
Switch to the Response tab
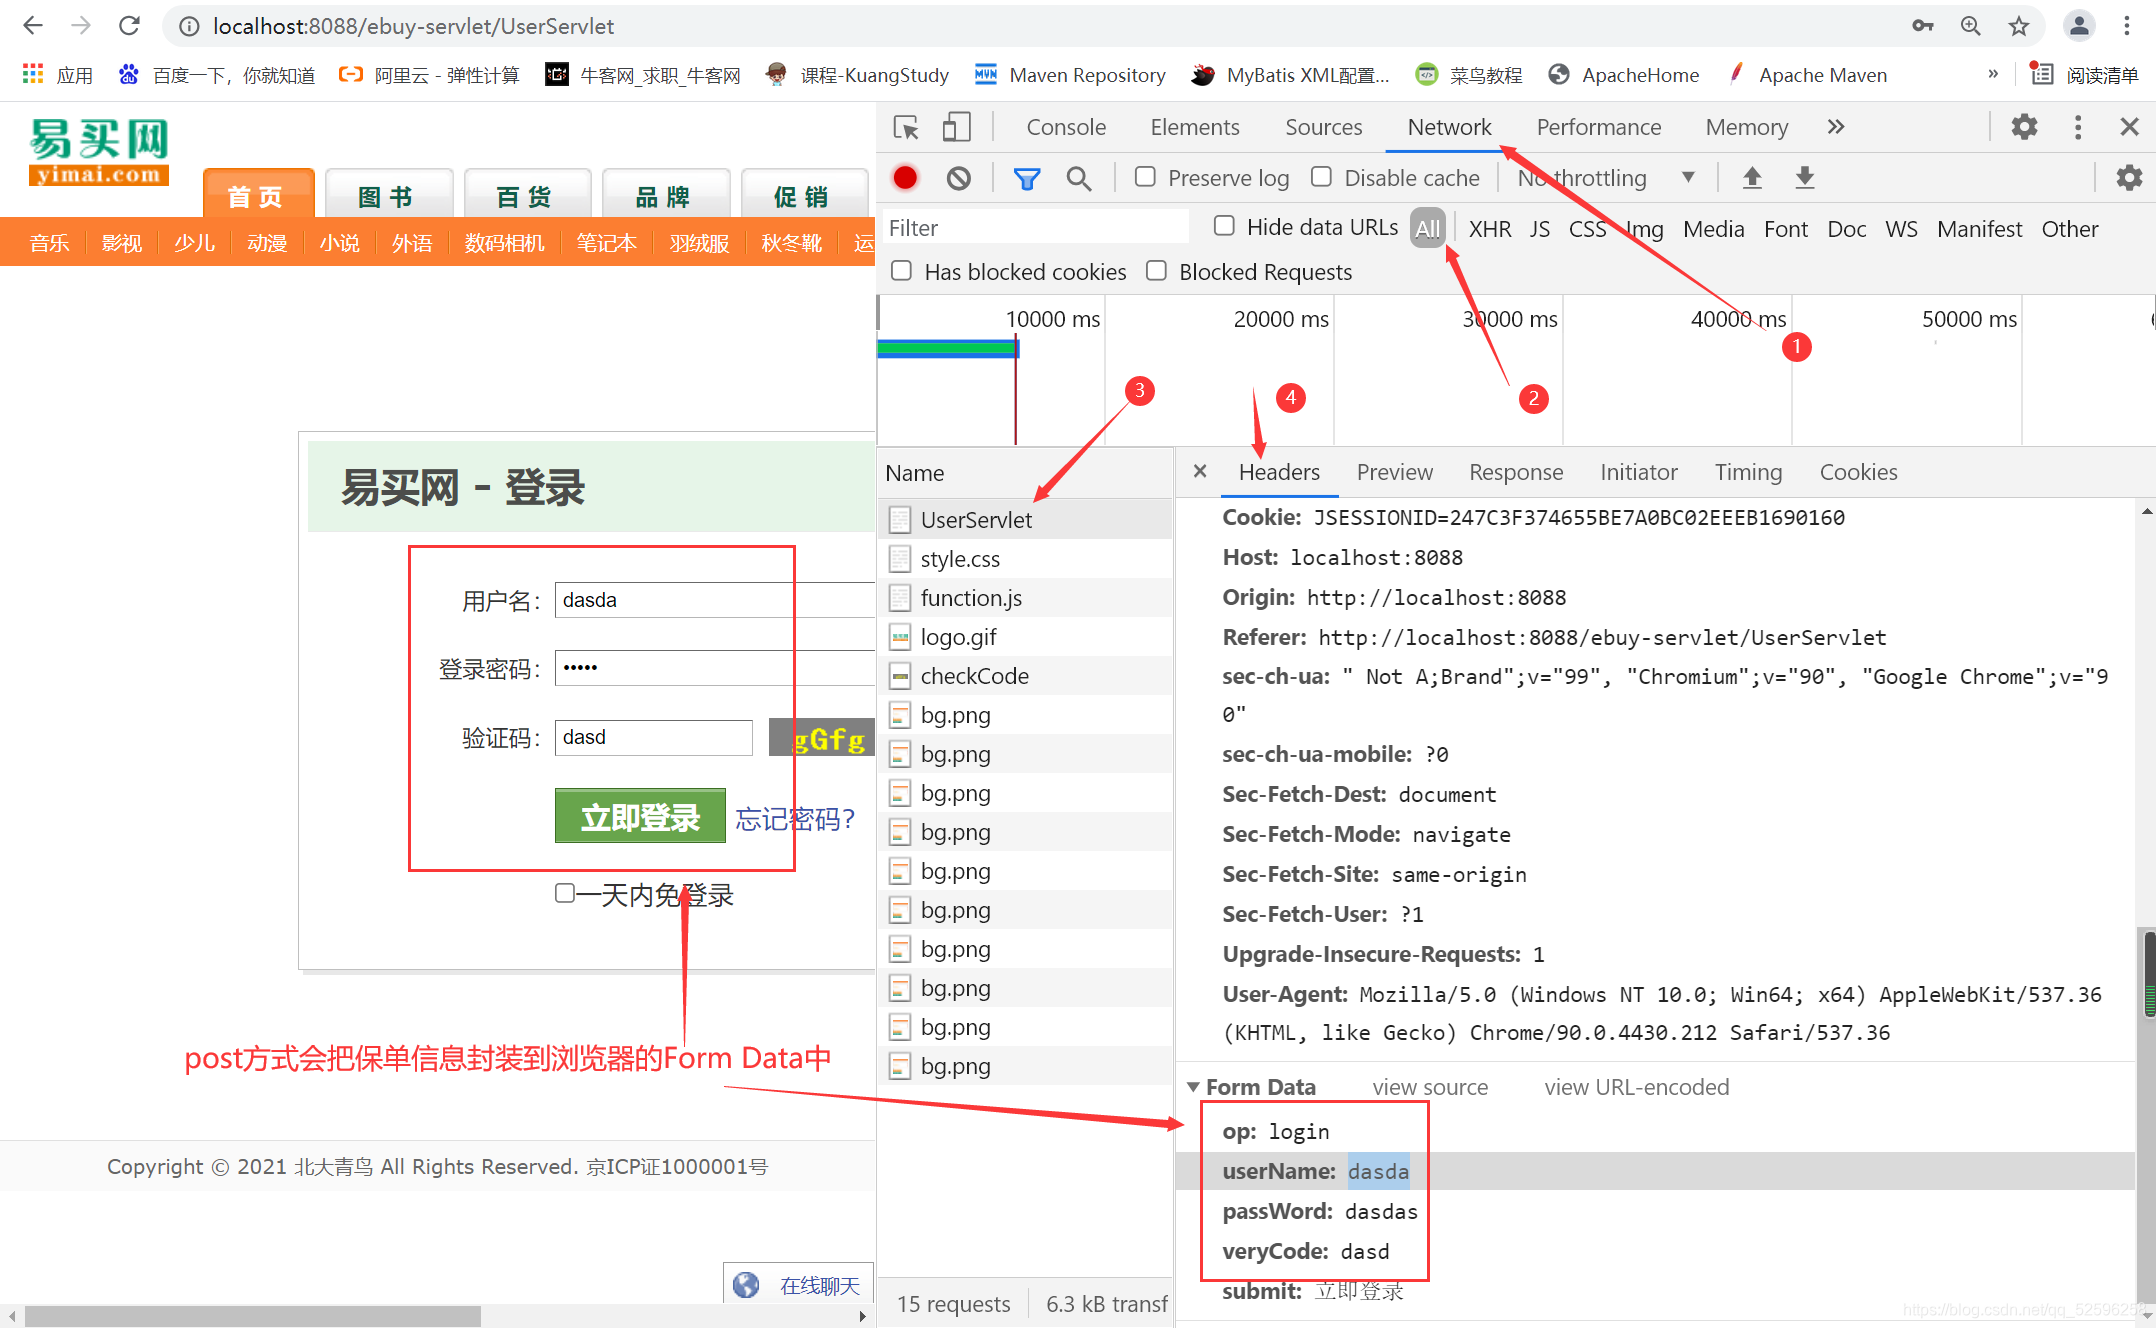click(1515, 472)
